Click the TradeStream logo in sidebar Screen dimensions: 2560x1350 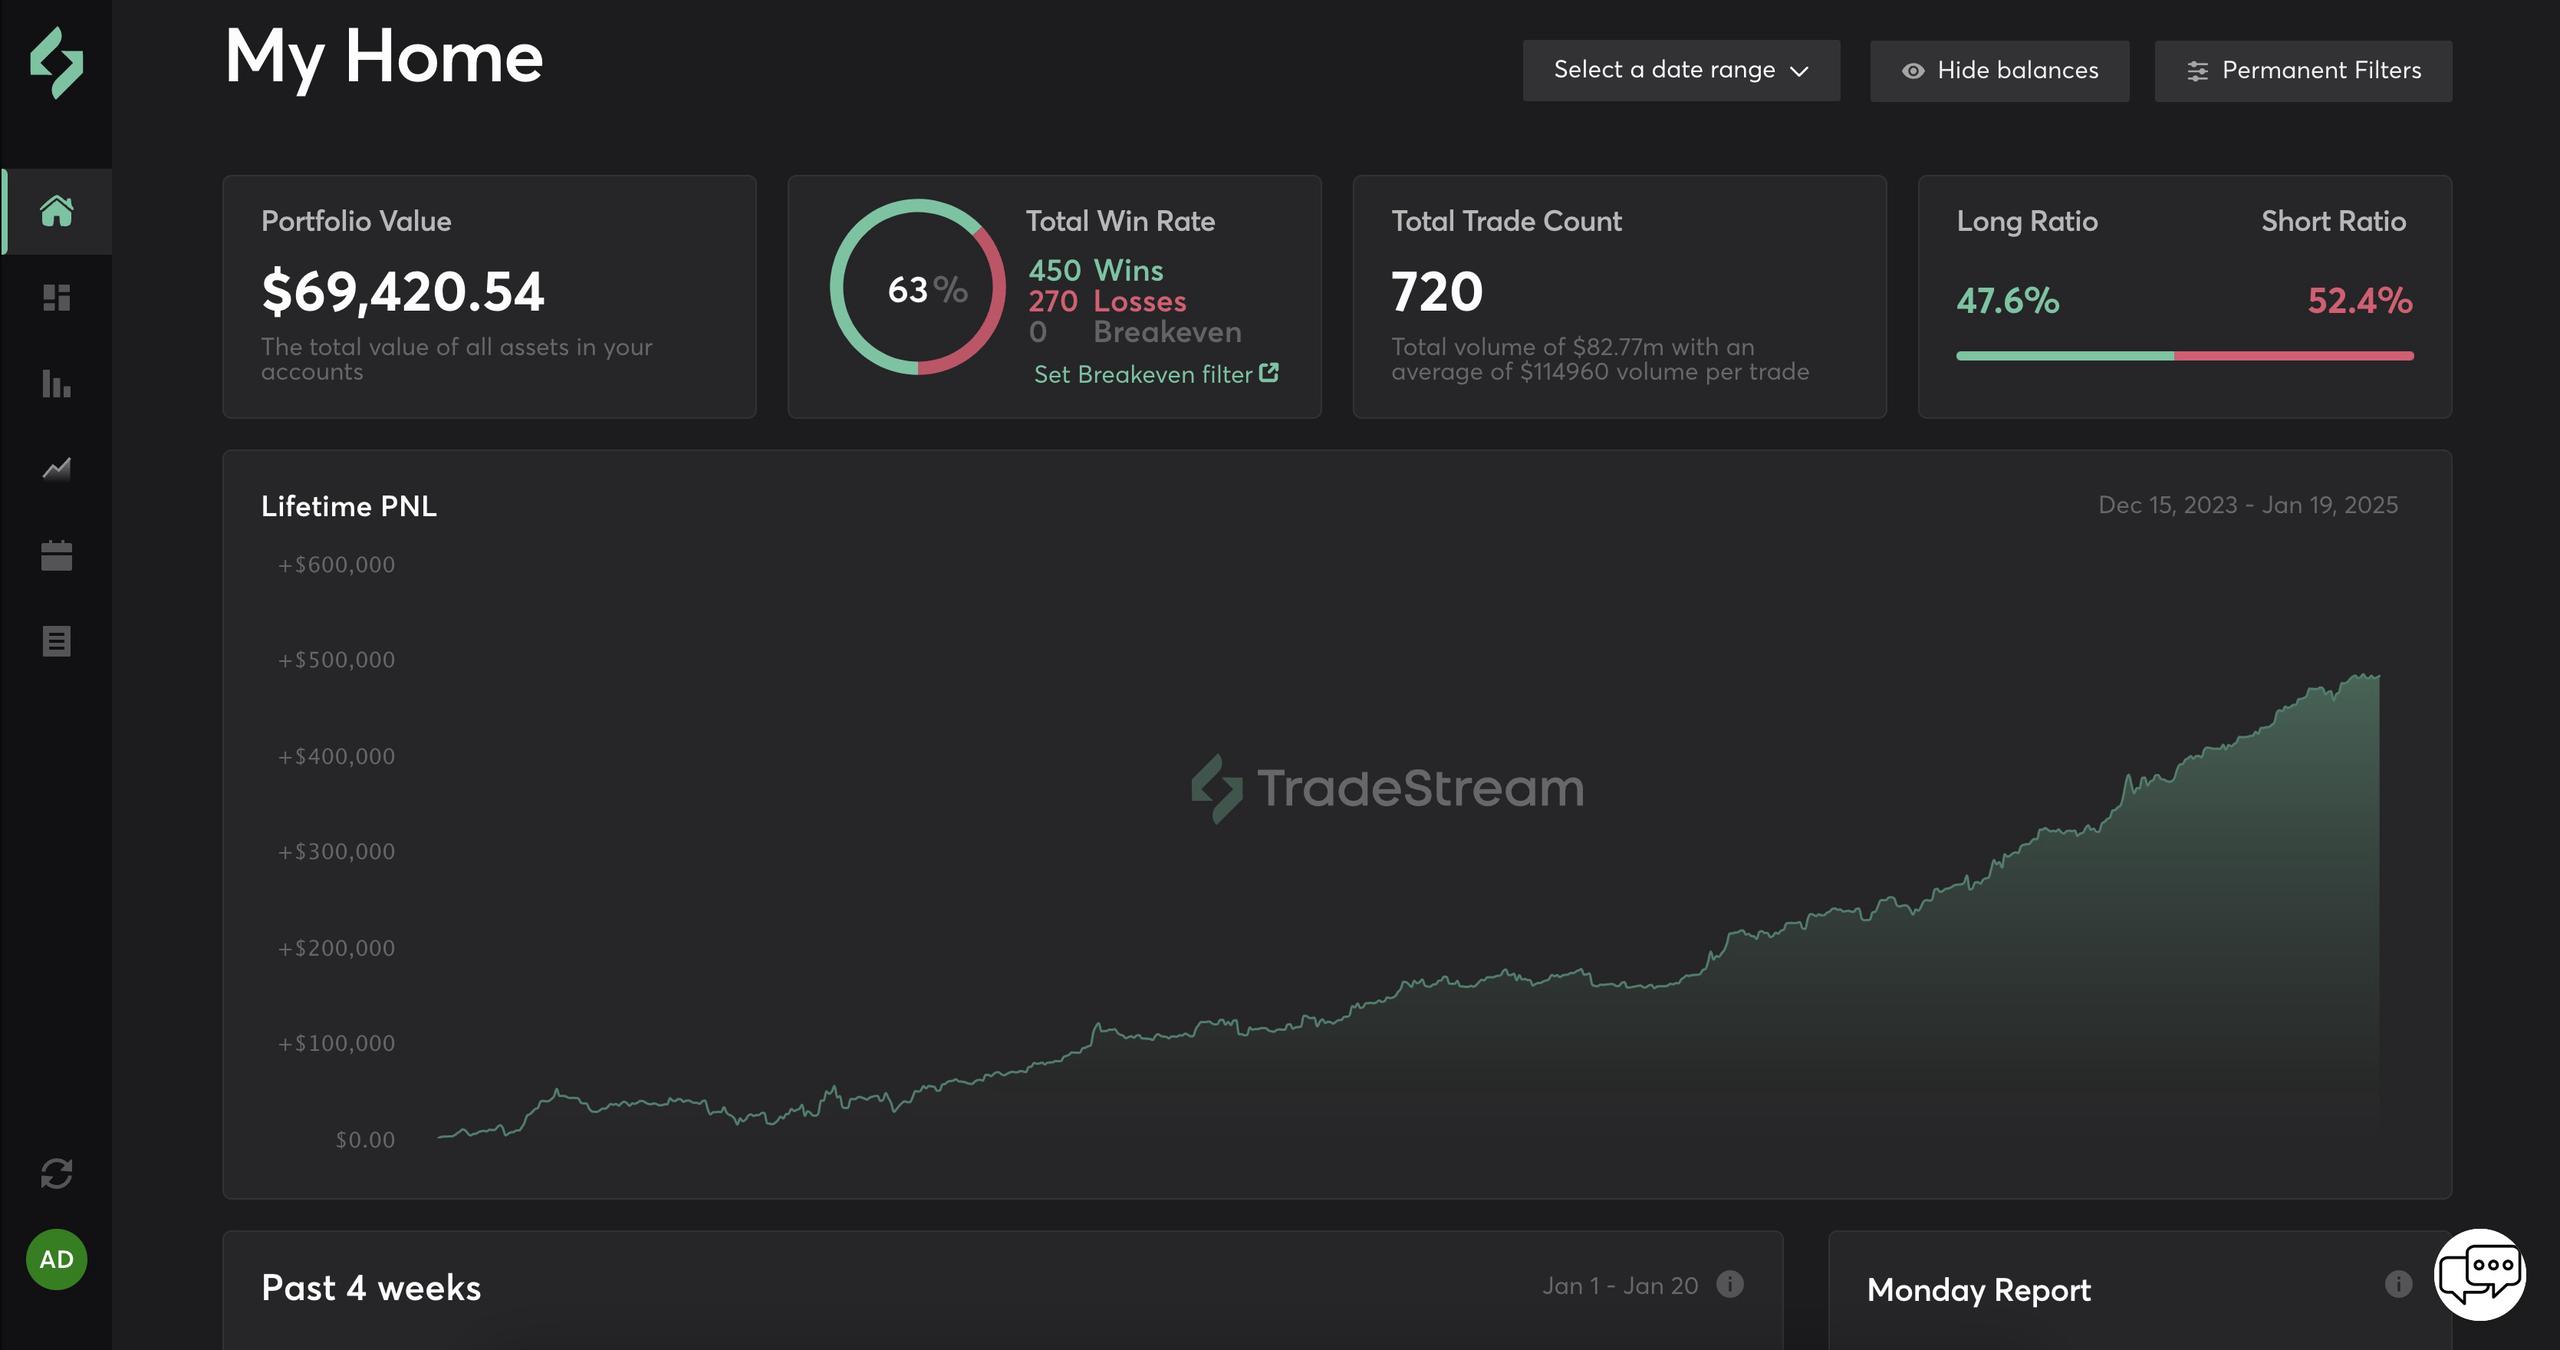click(x=56, y=63)
